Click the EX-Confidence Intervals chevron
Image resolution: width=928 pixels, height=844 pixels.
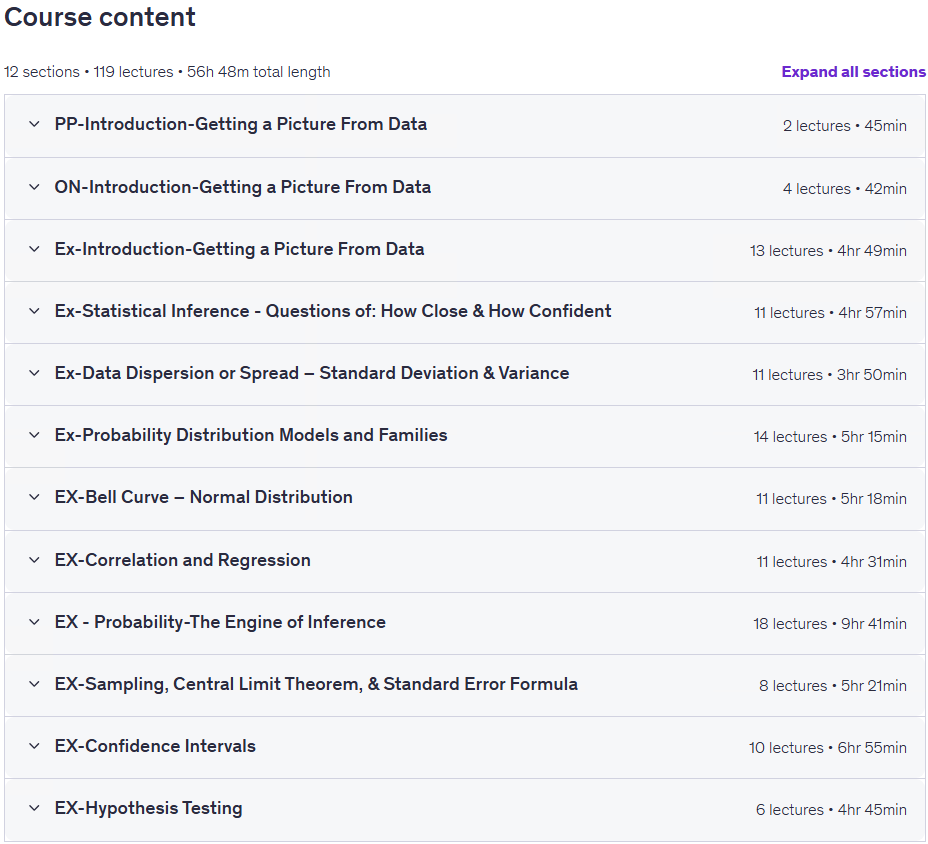click(x=34, y=746)
